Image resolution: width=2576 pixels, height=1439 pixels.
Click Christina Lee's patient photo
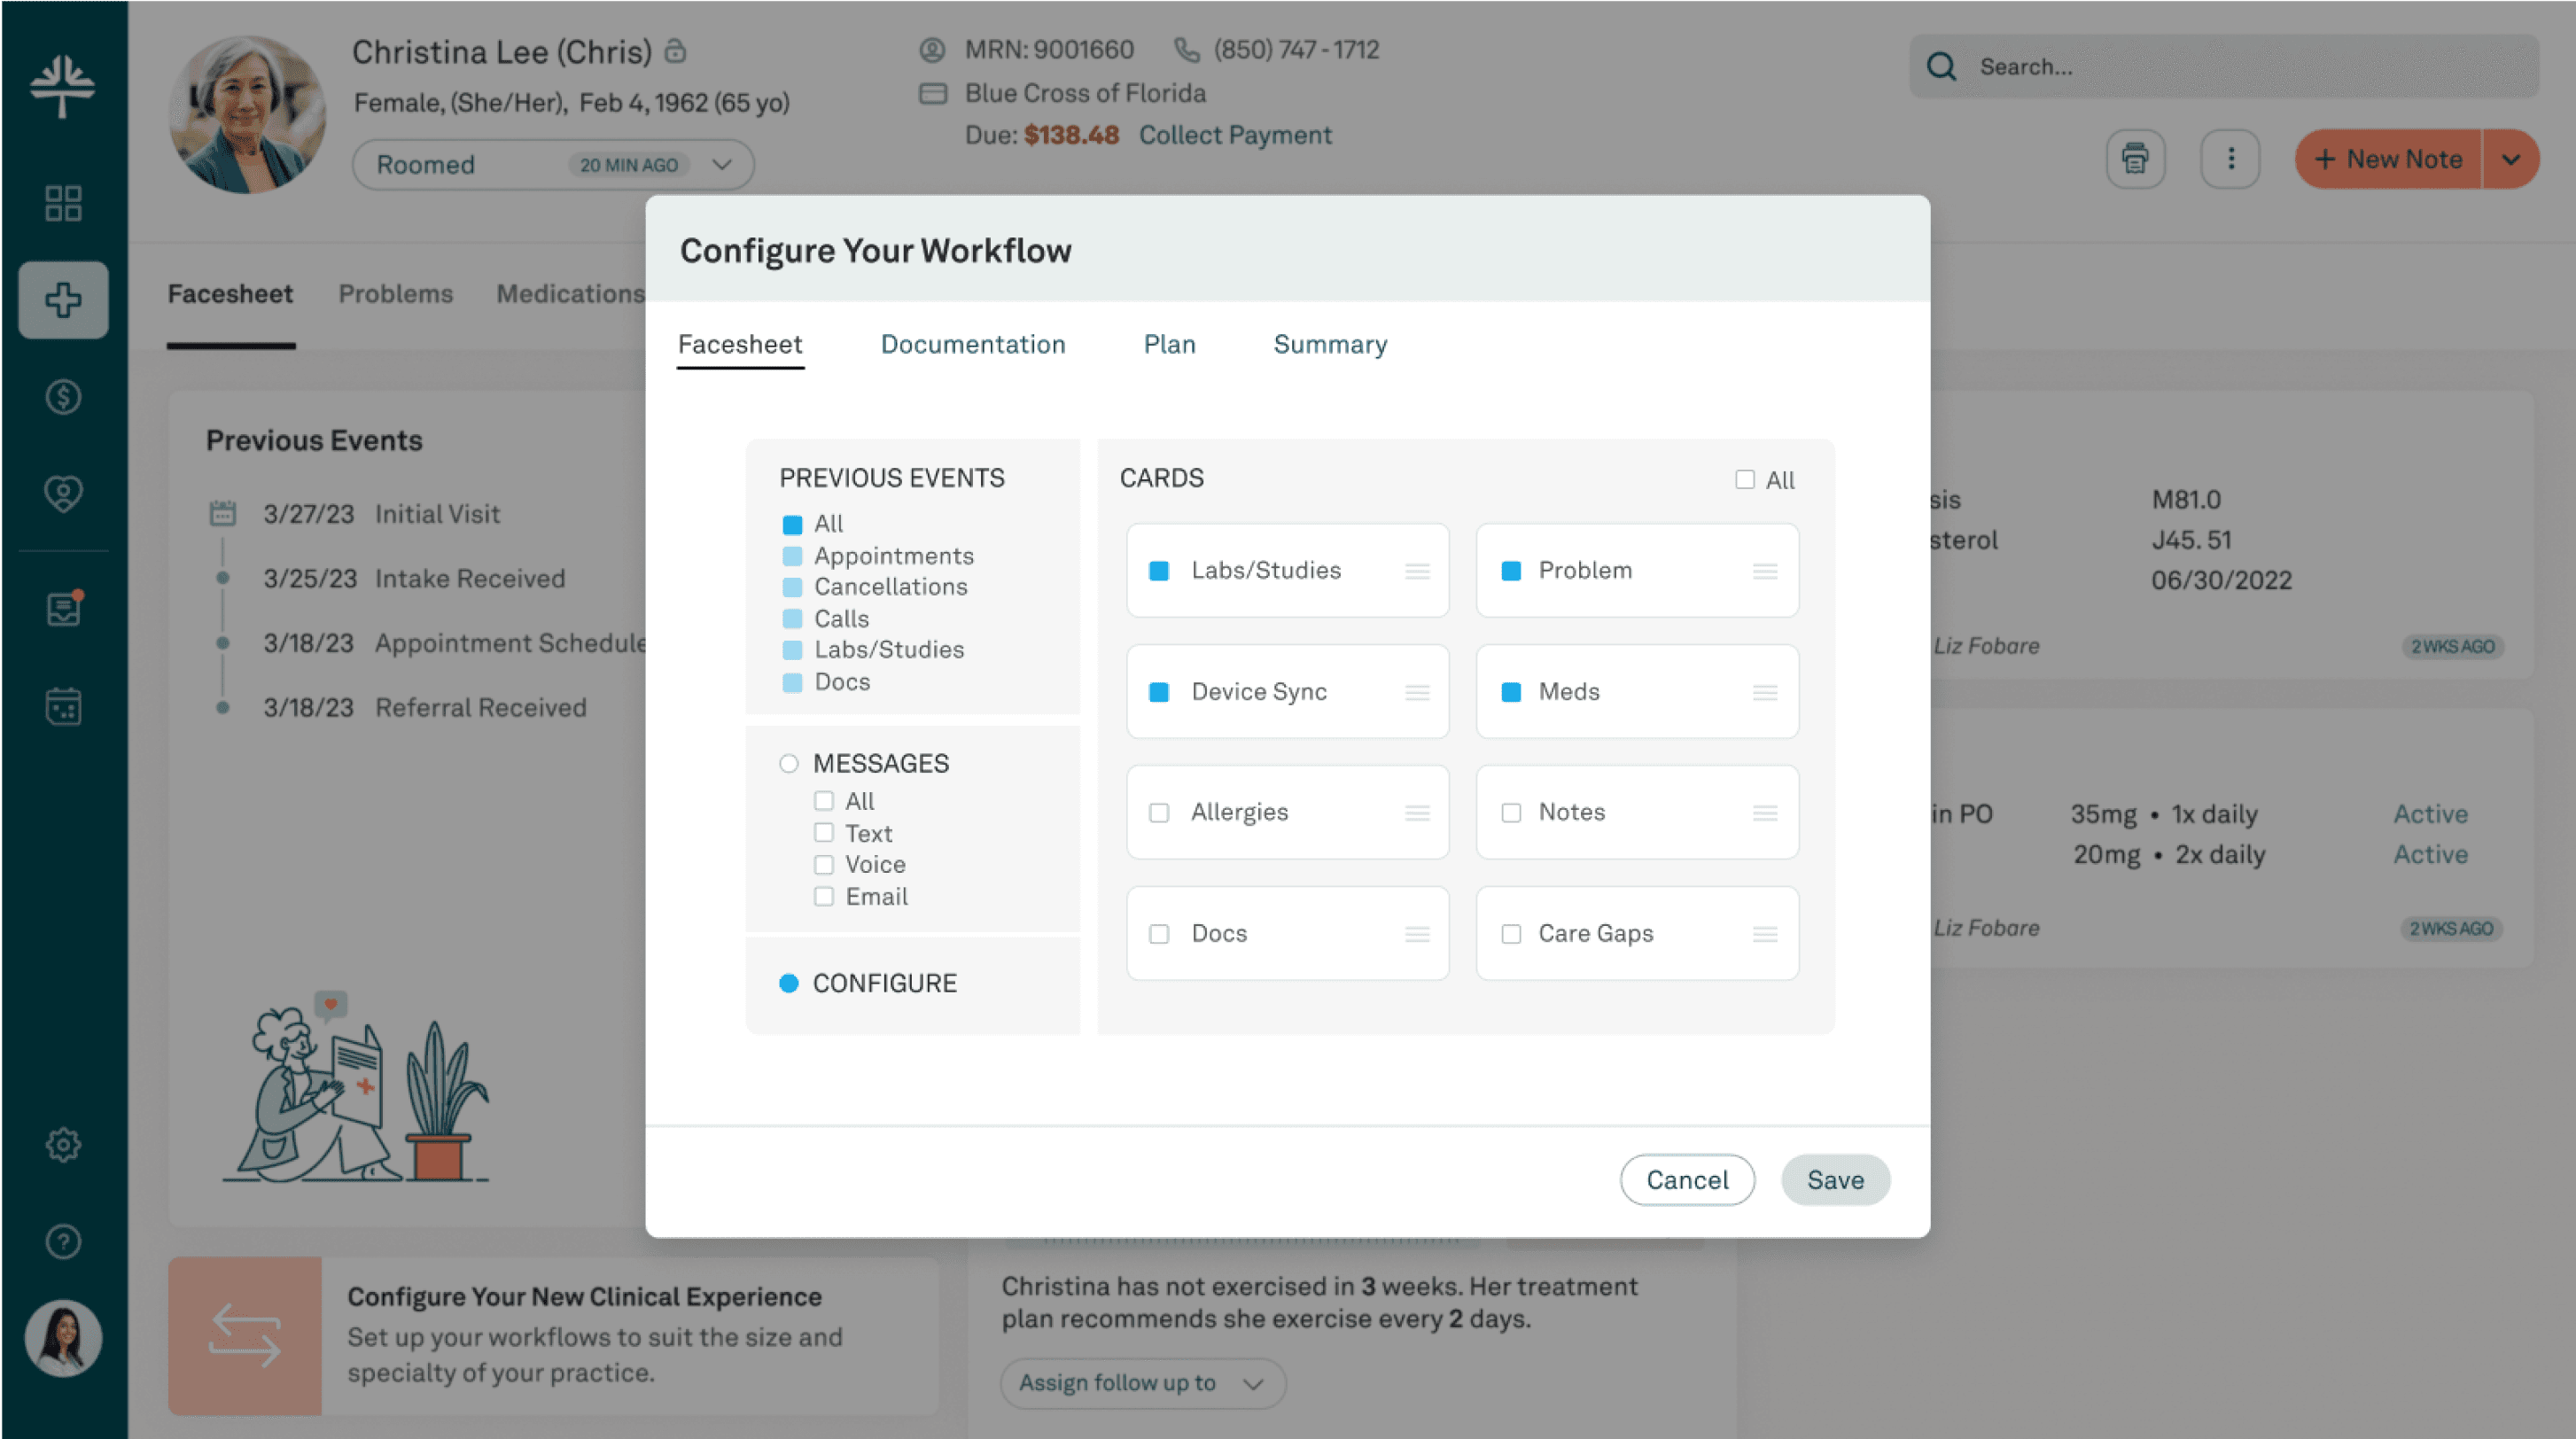(247, 114)
